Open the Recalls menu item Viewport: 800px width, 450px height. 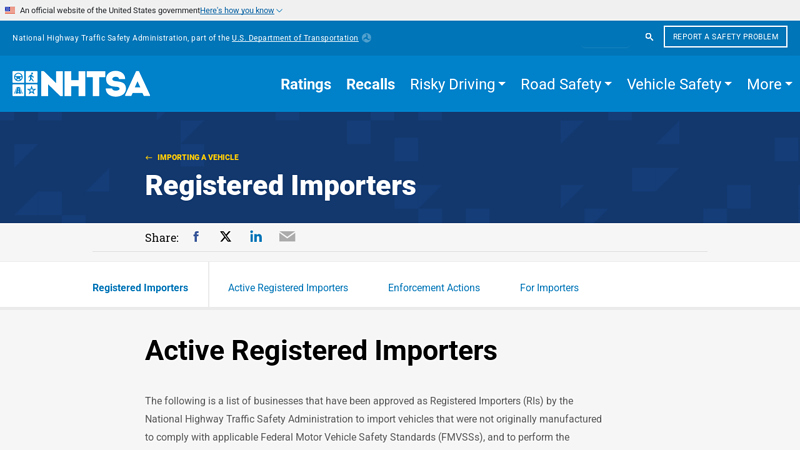(x=370, y=84)
